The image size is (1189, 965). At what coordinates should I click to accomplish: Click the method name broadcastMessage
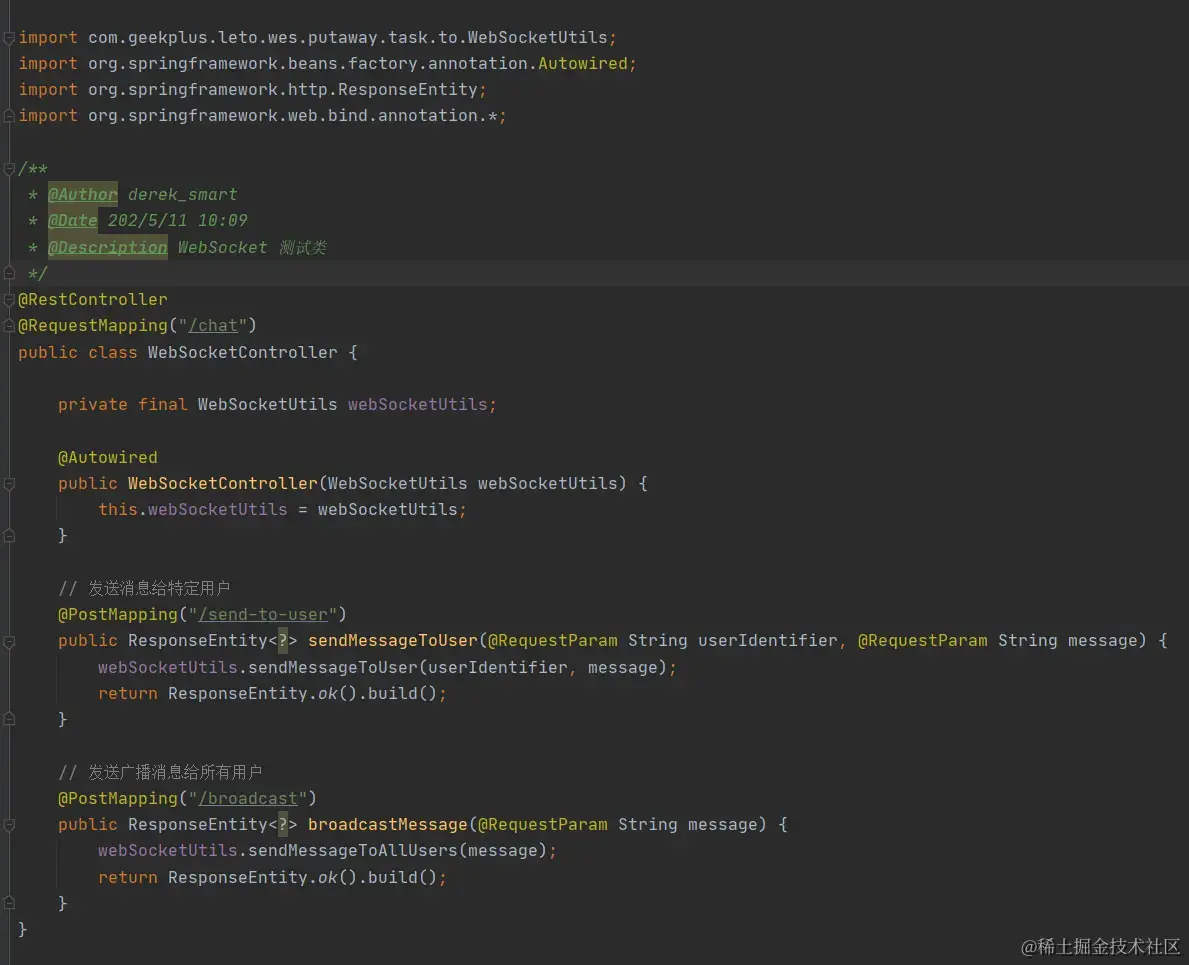click(387, 825)
